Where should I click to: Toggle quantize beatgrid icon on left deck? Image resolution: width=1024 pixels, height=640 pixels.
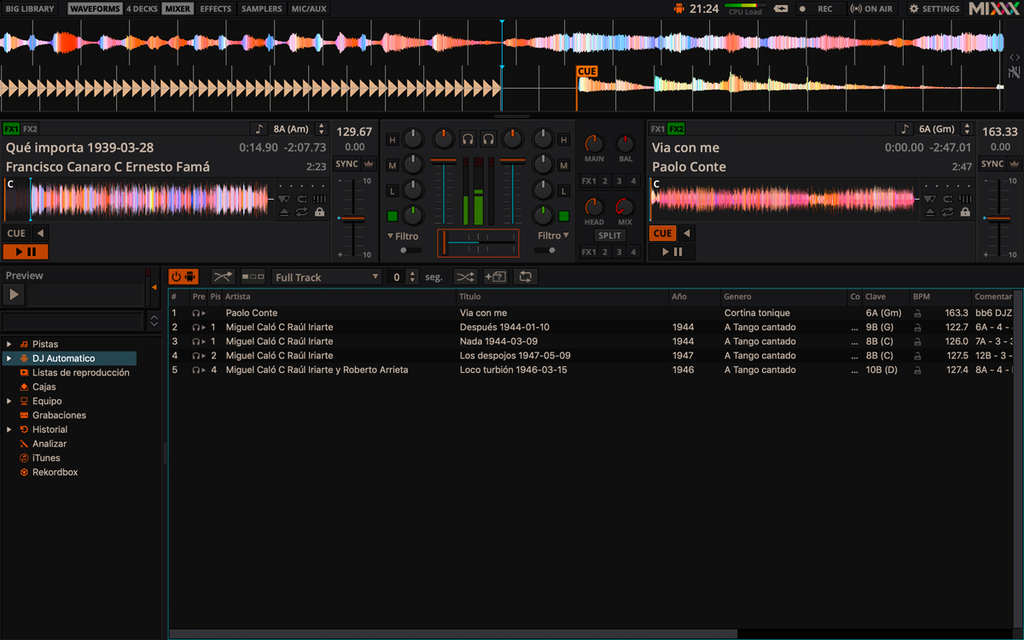[319, 199]
